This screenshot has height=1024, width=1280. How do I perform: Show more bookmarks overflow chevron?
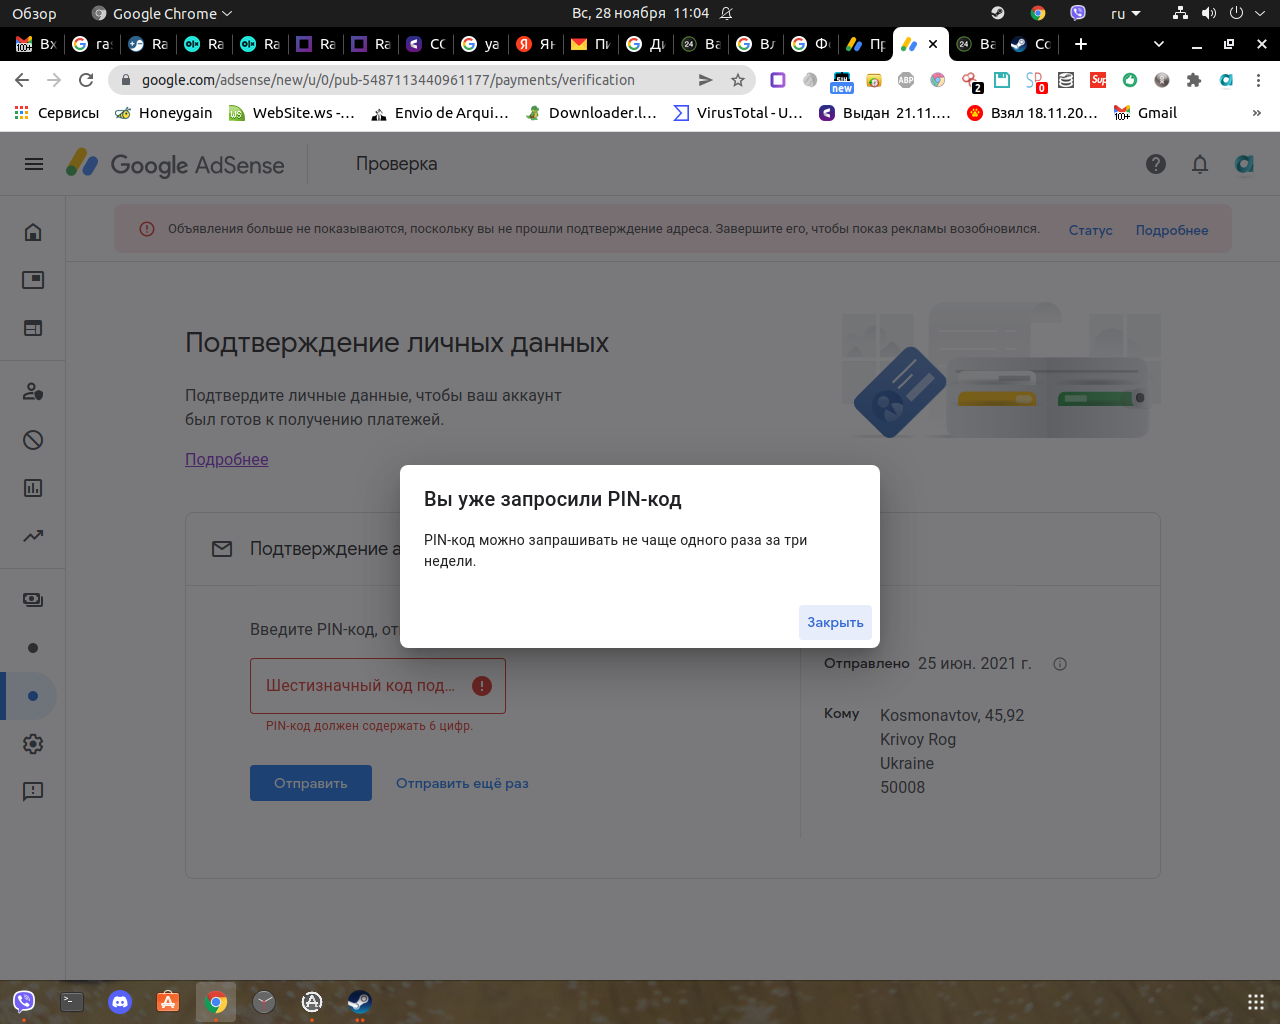point(1257,113)
